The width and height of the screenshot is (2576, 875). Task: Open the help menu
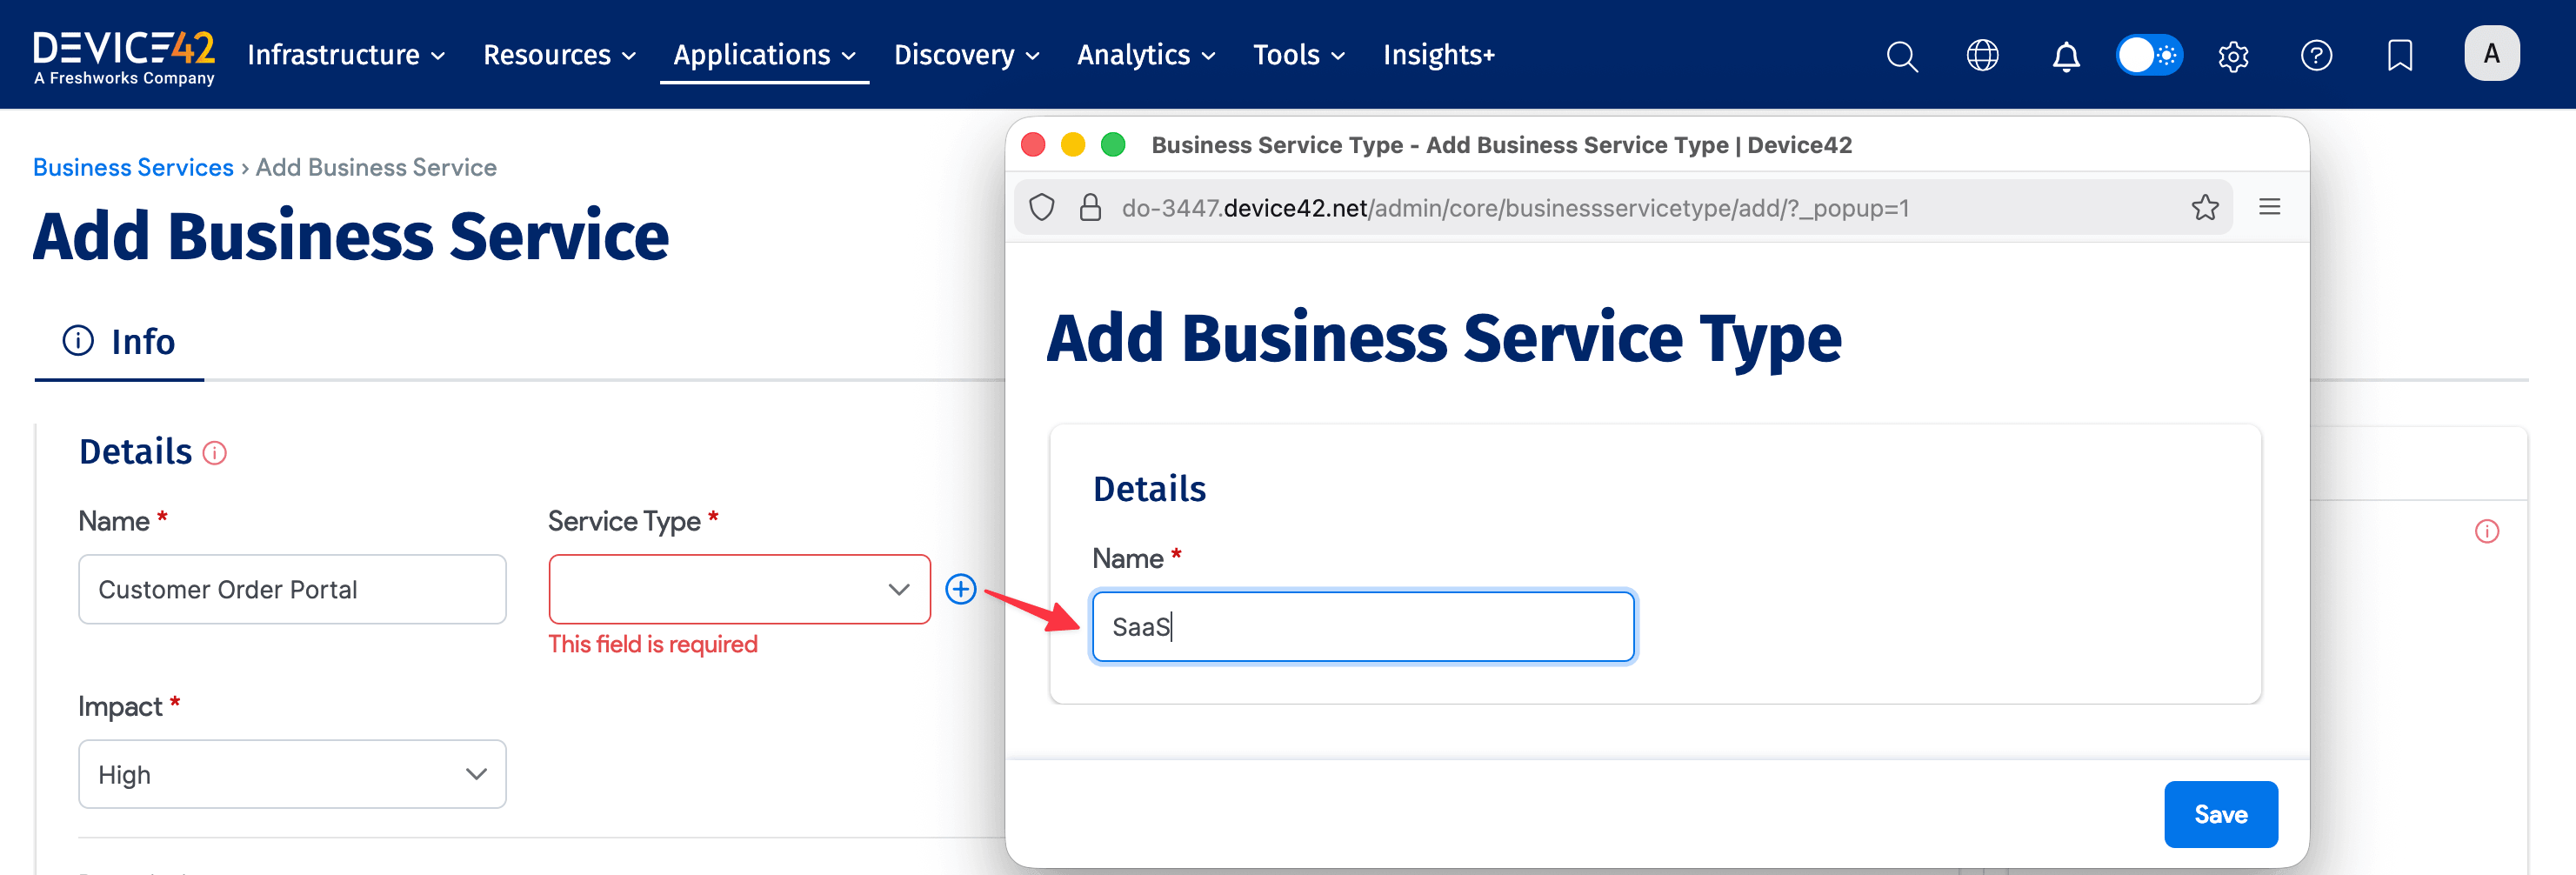2316,56
